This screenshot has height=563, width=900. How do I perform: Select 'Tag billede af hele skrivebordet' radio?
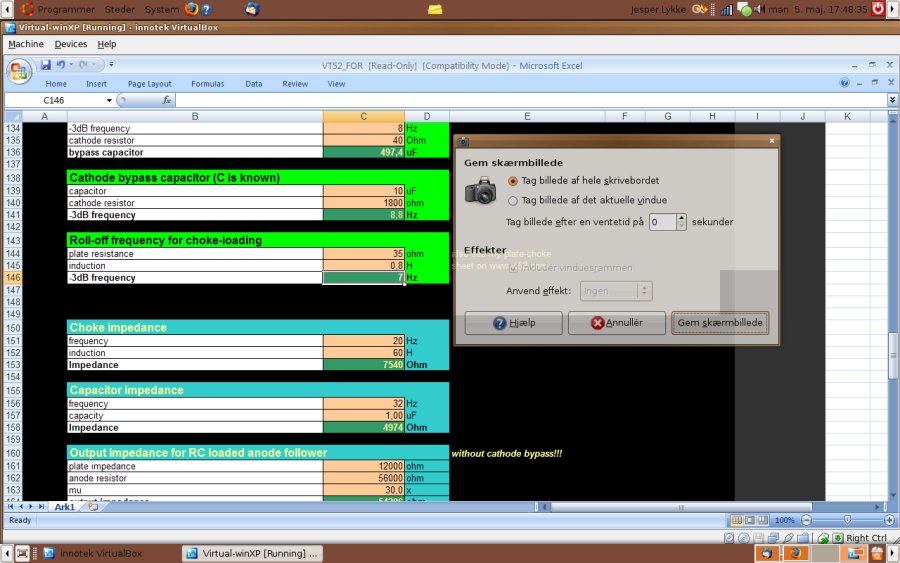point(513,181)
